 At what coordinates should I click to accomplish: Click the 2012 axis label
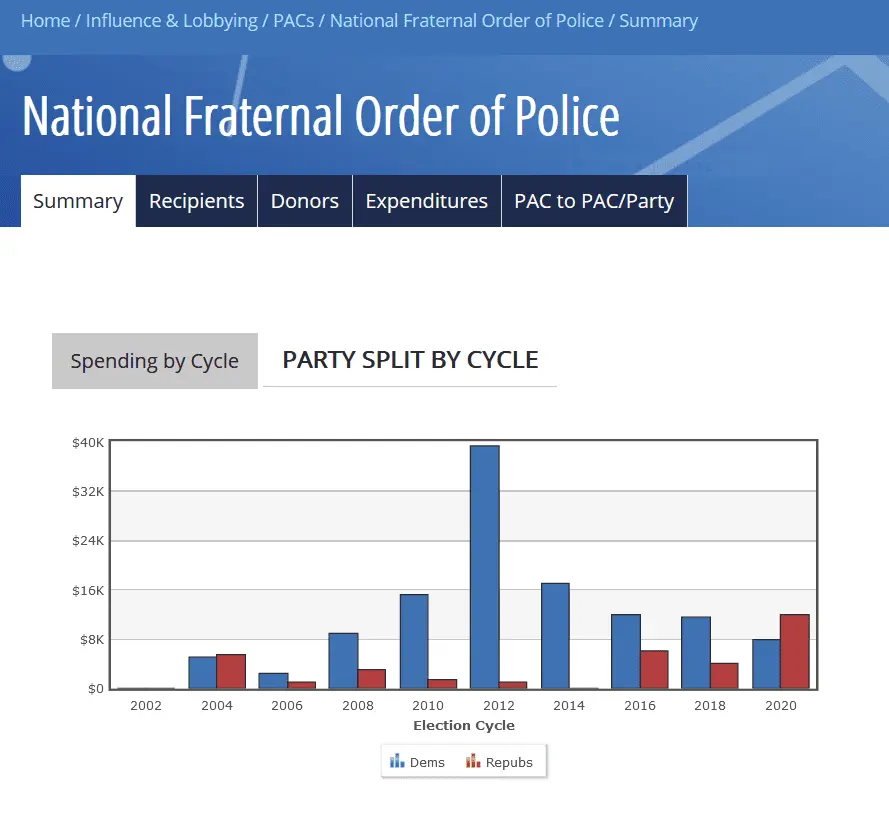[x=499, y=705]
